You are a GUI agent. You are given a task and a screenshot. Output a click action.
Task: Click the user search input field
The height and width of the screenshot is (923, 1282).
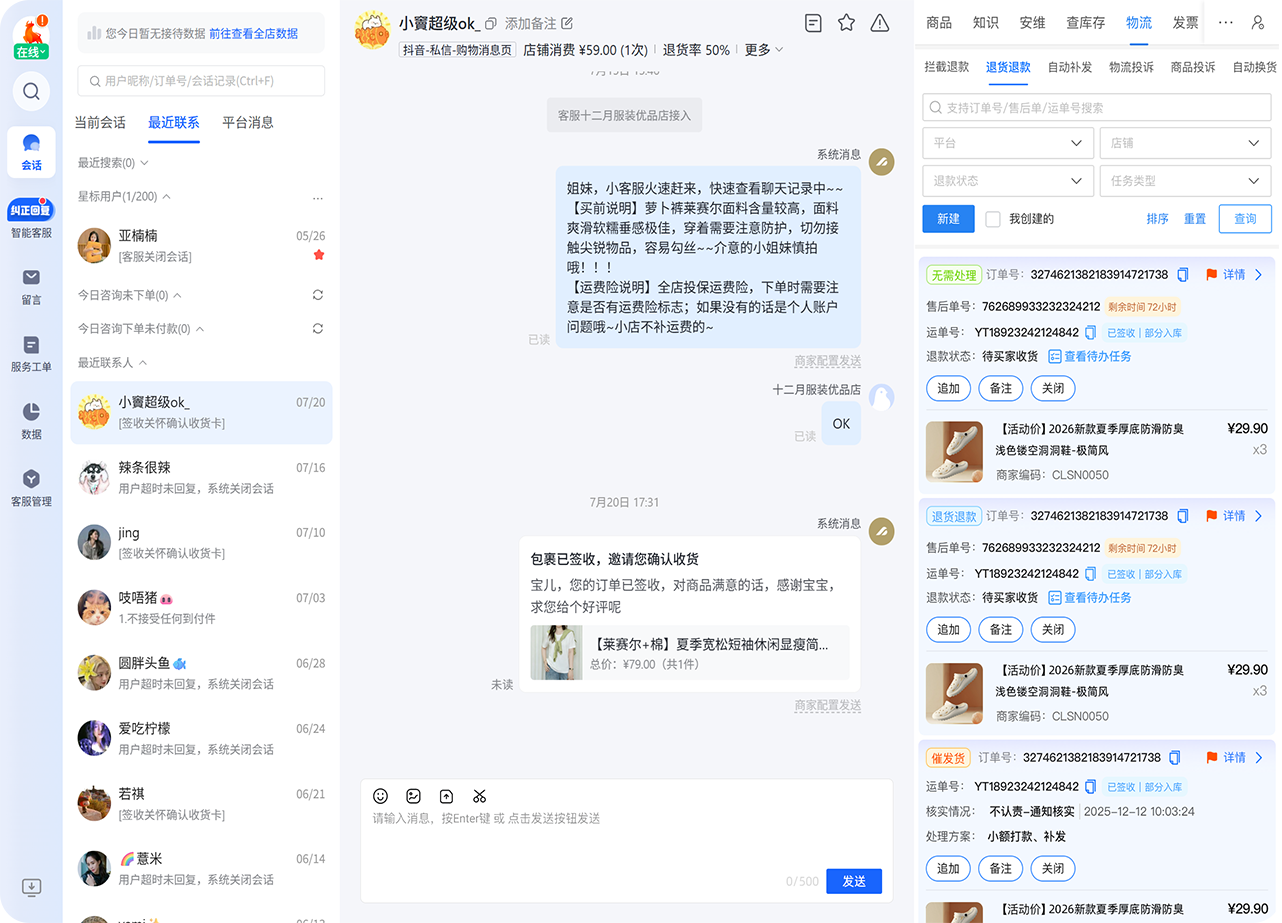pyautogui.click(x=201, y=81)
